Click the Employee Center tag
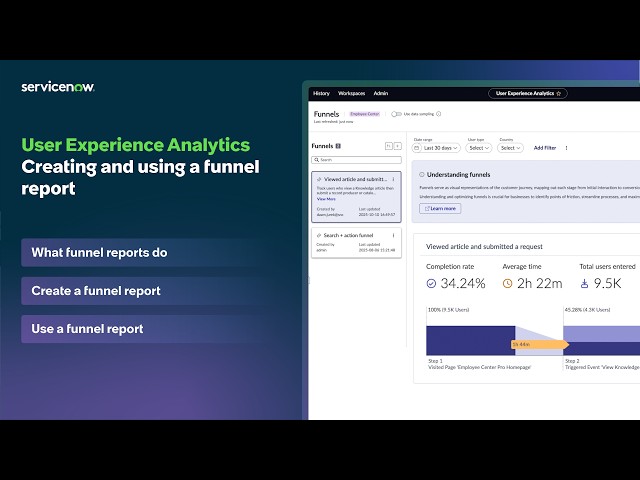640x480 pixels. tap(365, 114)
